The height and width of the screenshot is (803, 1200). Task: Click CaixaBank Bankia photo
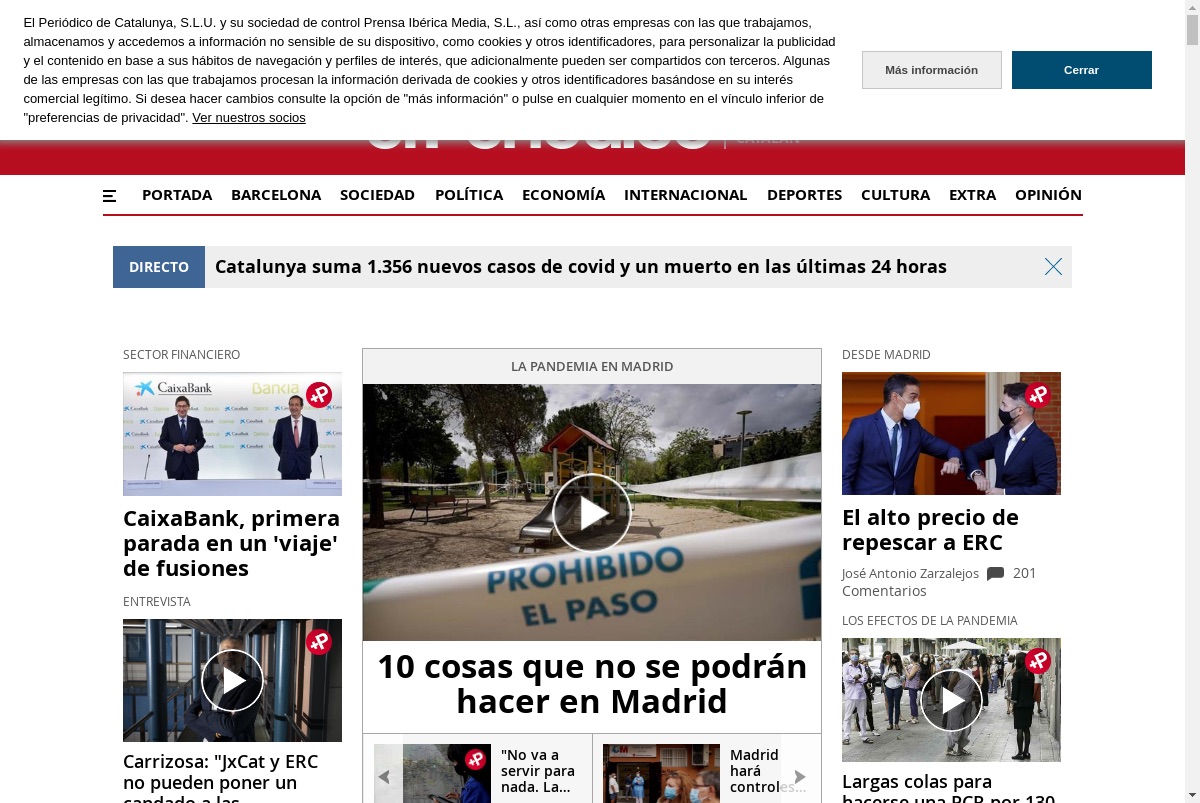click(232, 434)
